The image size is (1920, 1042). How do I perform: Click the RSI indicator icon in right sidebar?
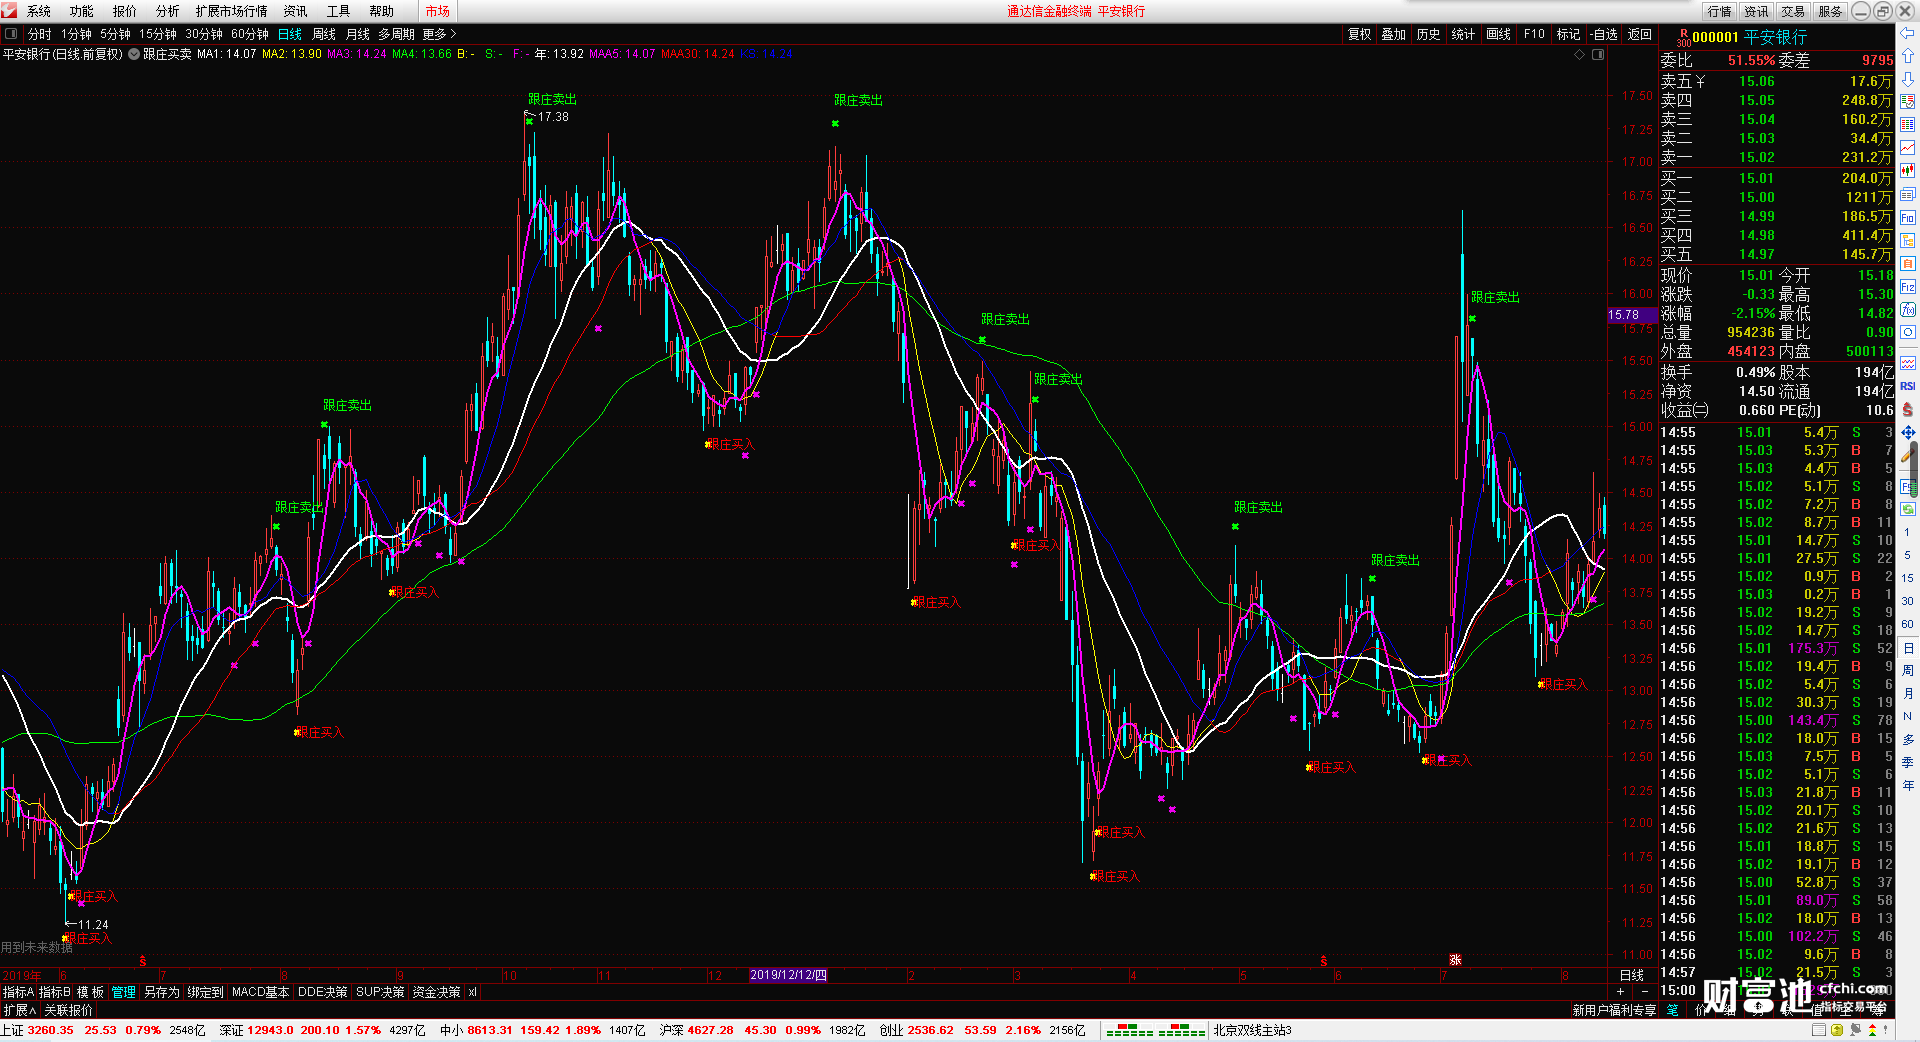(x=1907, y=385)
